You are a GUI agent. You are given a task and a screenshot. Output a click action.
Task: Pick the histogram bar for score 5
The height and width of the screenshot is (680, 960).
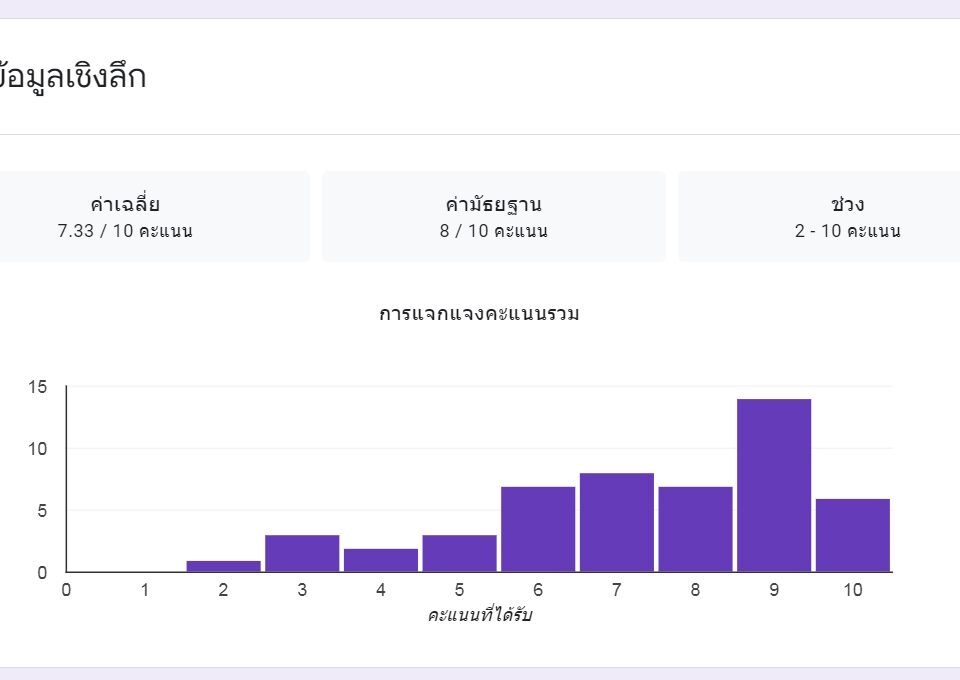tap(459, 553)
